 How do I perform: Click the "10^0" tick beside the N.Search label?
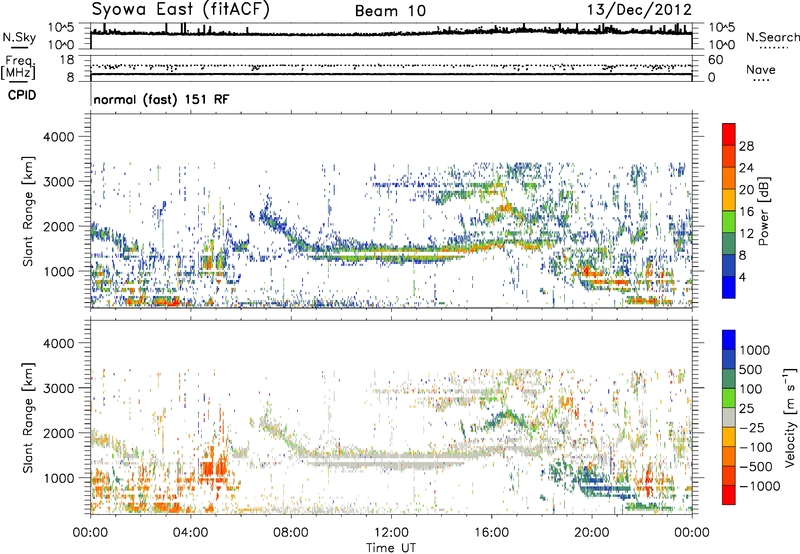pos(722,45)
